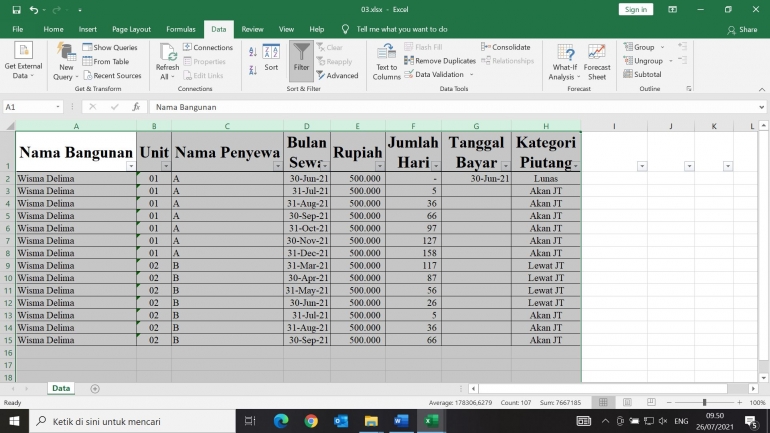Image resolution: width=770 pixels, height=433 pixels.
Task: Sort A to Z ascending
Action: tap(253, 52)
